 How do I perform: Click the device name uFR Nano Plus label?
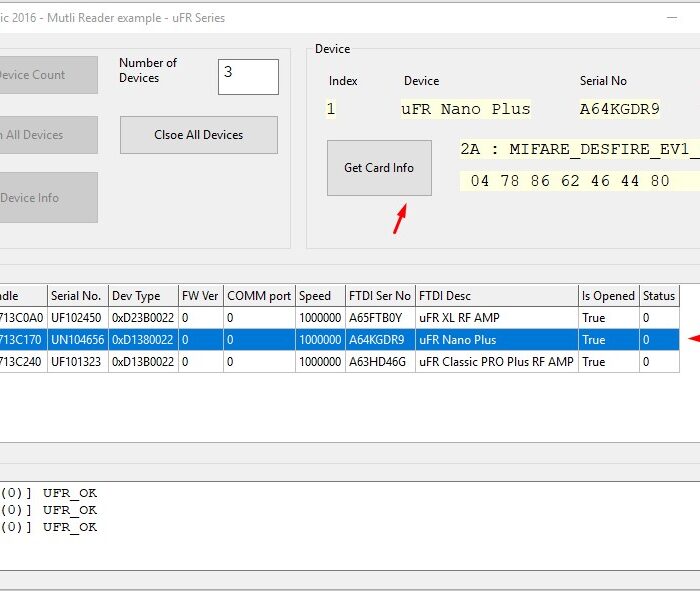tap(466, 109)
